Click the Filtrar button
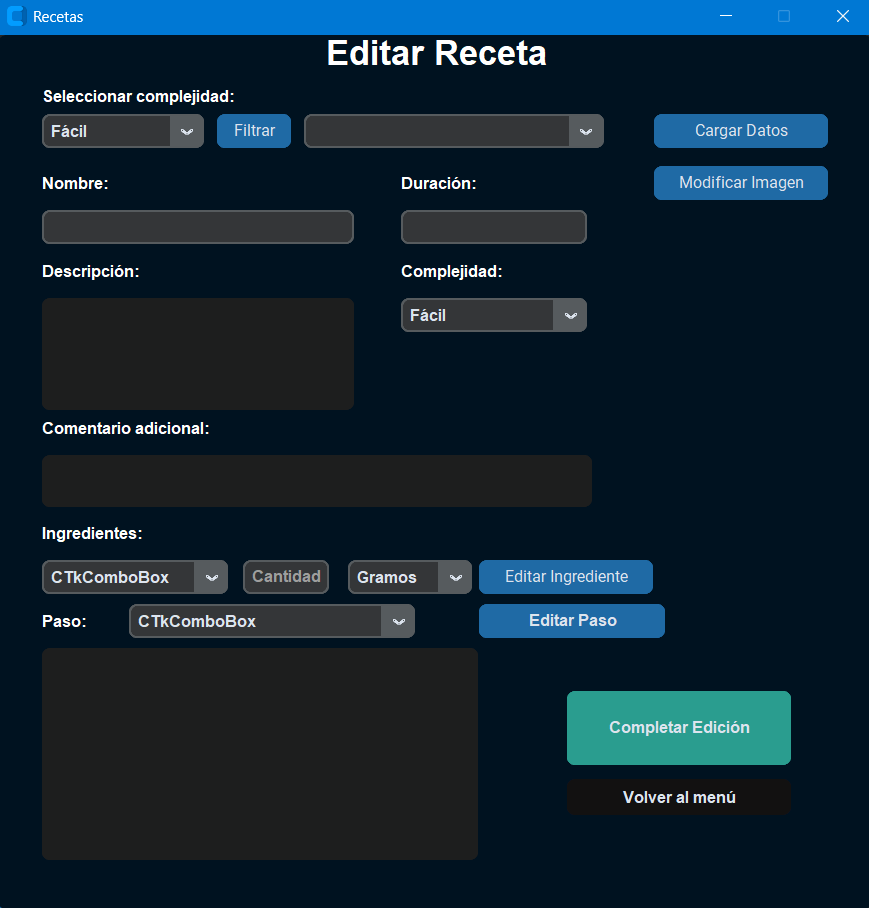The width and height of the screenshot is (869, 908). [253, 130]
